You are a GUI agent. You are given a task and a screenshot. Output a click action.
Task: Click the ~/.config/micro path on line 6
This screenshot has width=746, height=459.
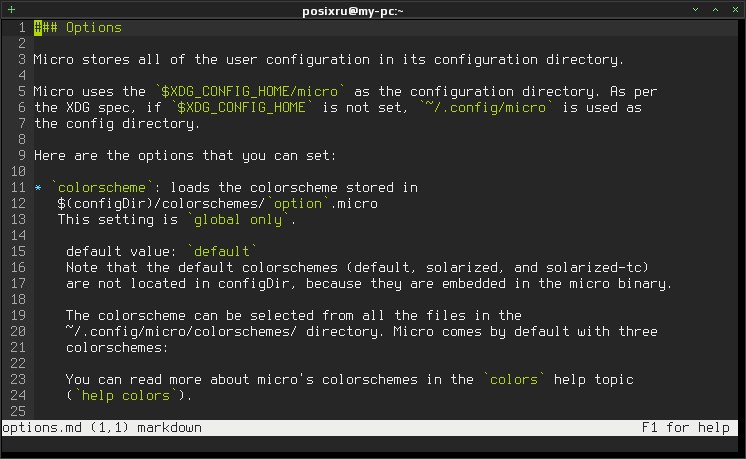tap(486, 107)
